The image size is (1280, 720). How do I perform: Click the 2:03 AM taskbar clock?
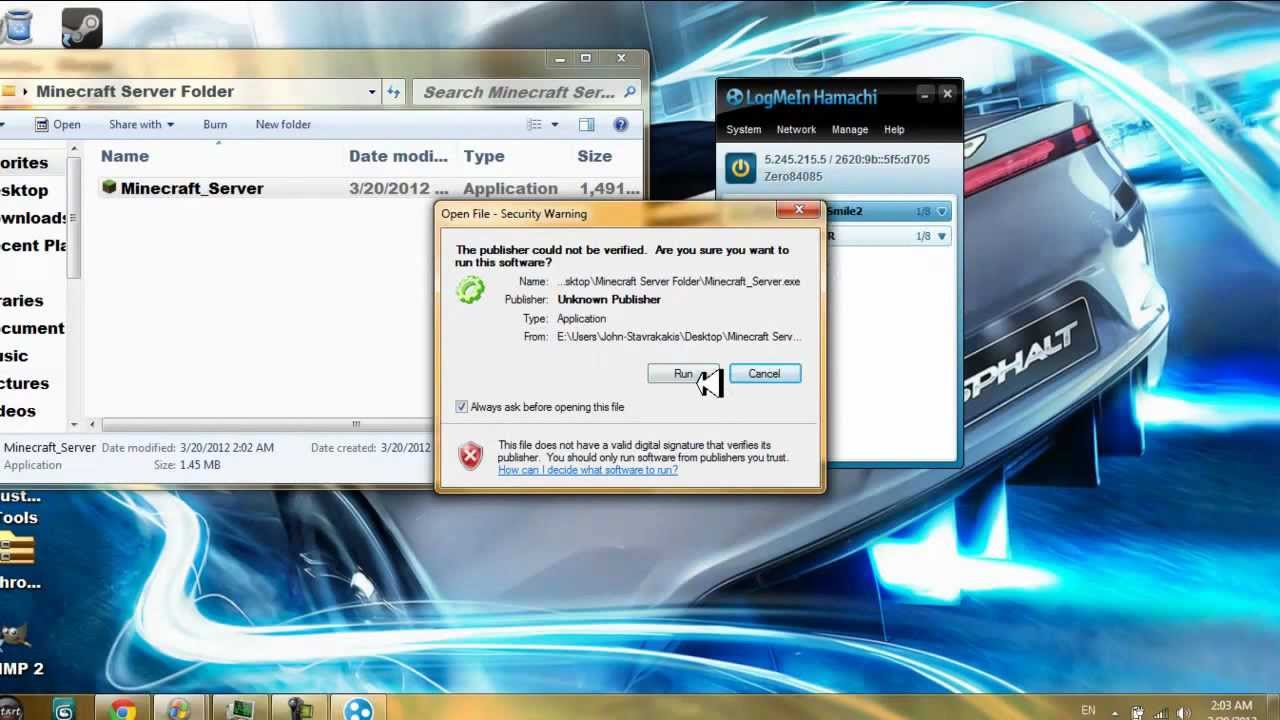pos(1231,706)
